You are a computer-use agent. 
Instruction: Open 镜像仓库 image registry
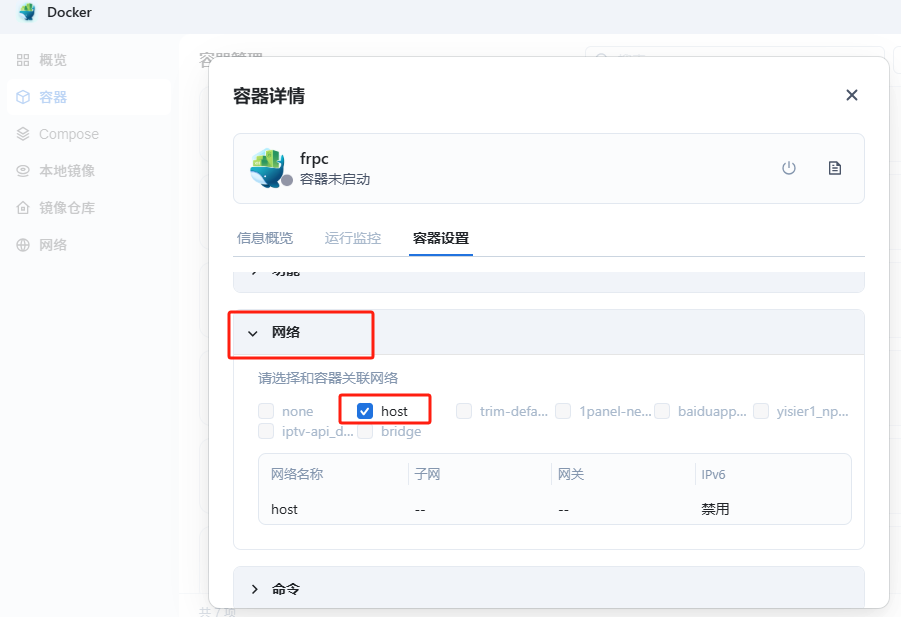coord(66,208)
